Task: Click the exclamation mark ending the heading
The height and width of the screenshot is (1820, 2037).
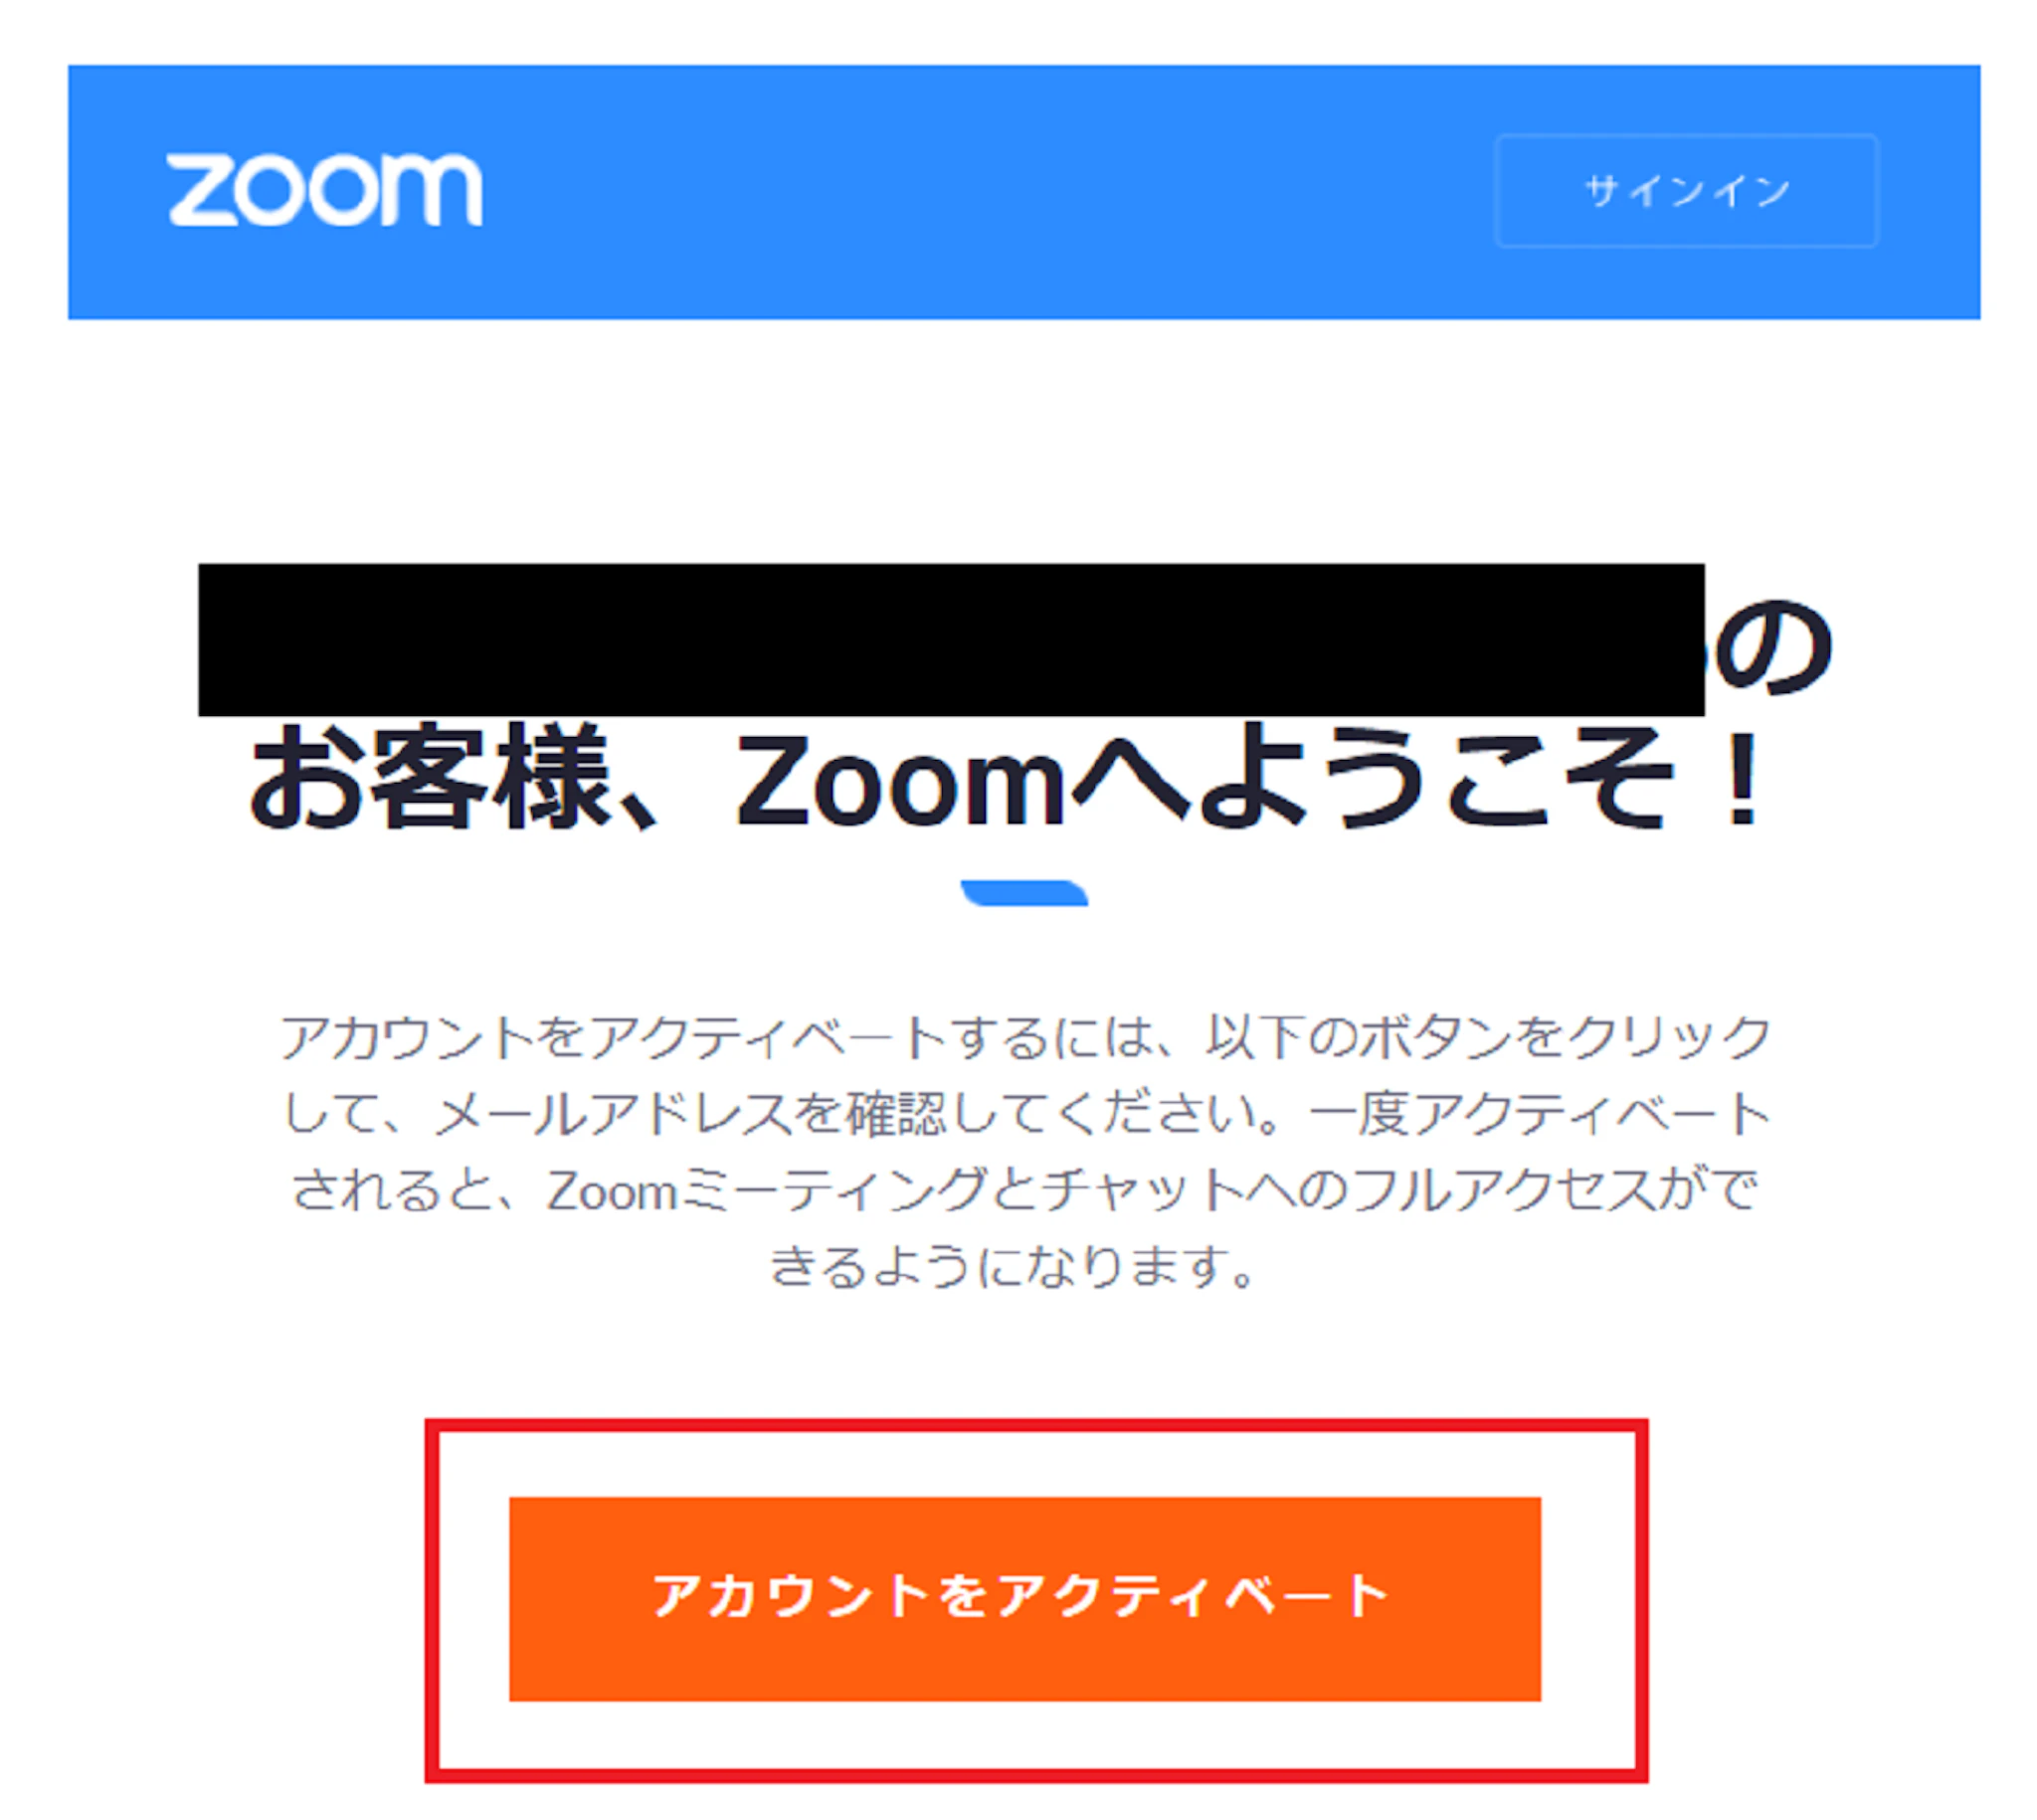Action: (x=1743, y=778)
